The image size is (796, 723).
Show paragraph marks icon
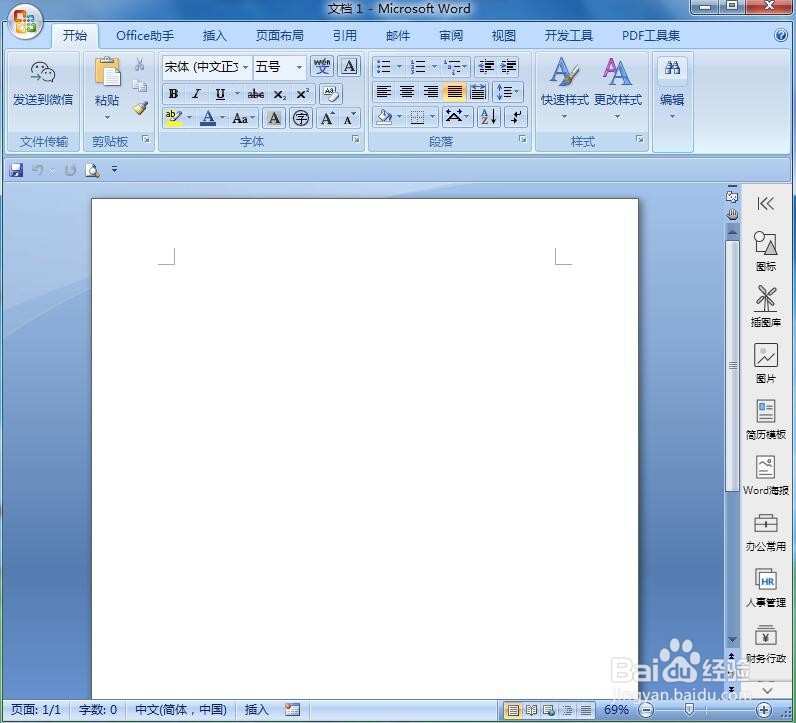516,117
